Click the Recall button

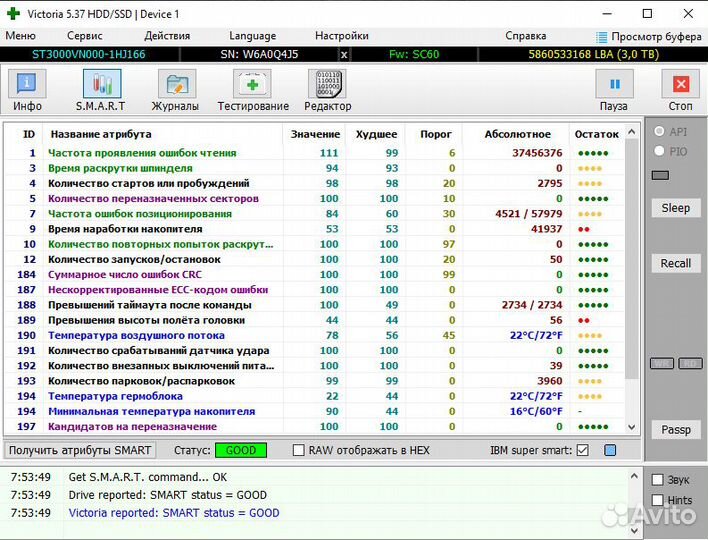pyautogui.click(x=675, y=263)
